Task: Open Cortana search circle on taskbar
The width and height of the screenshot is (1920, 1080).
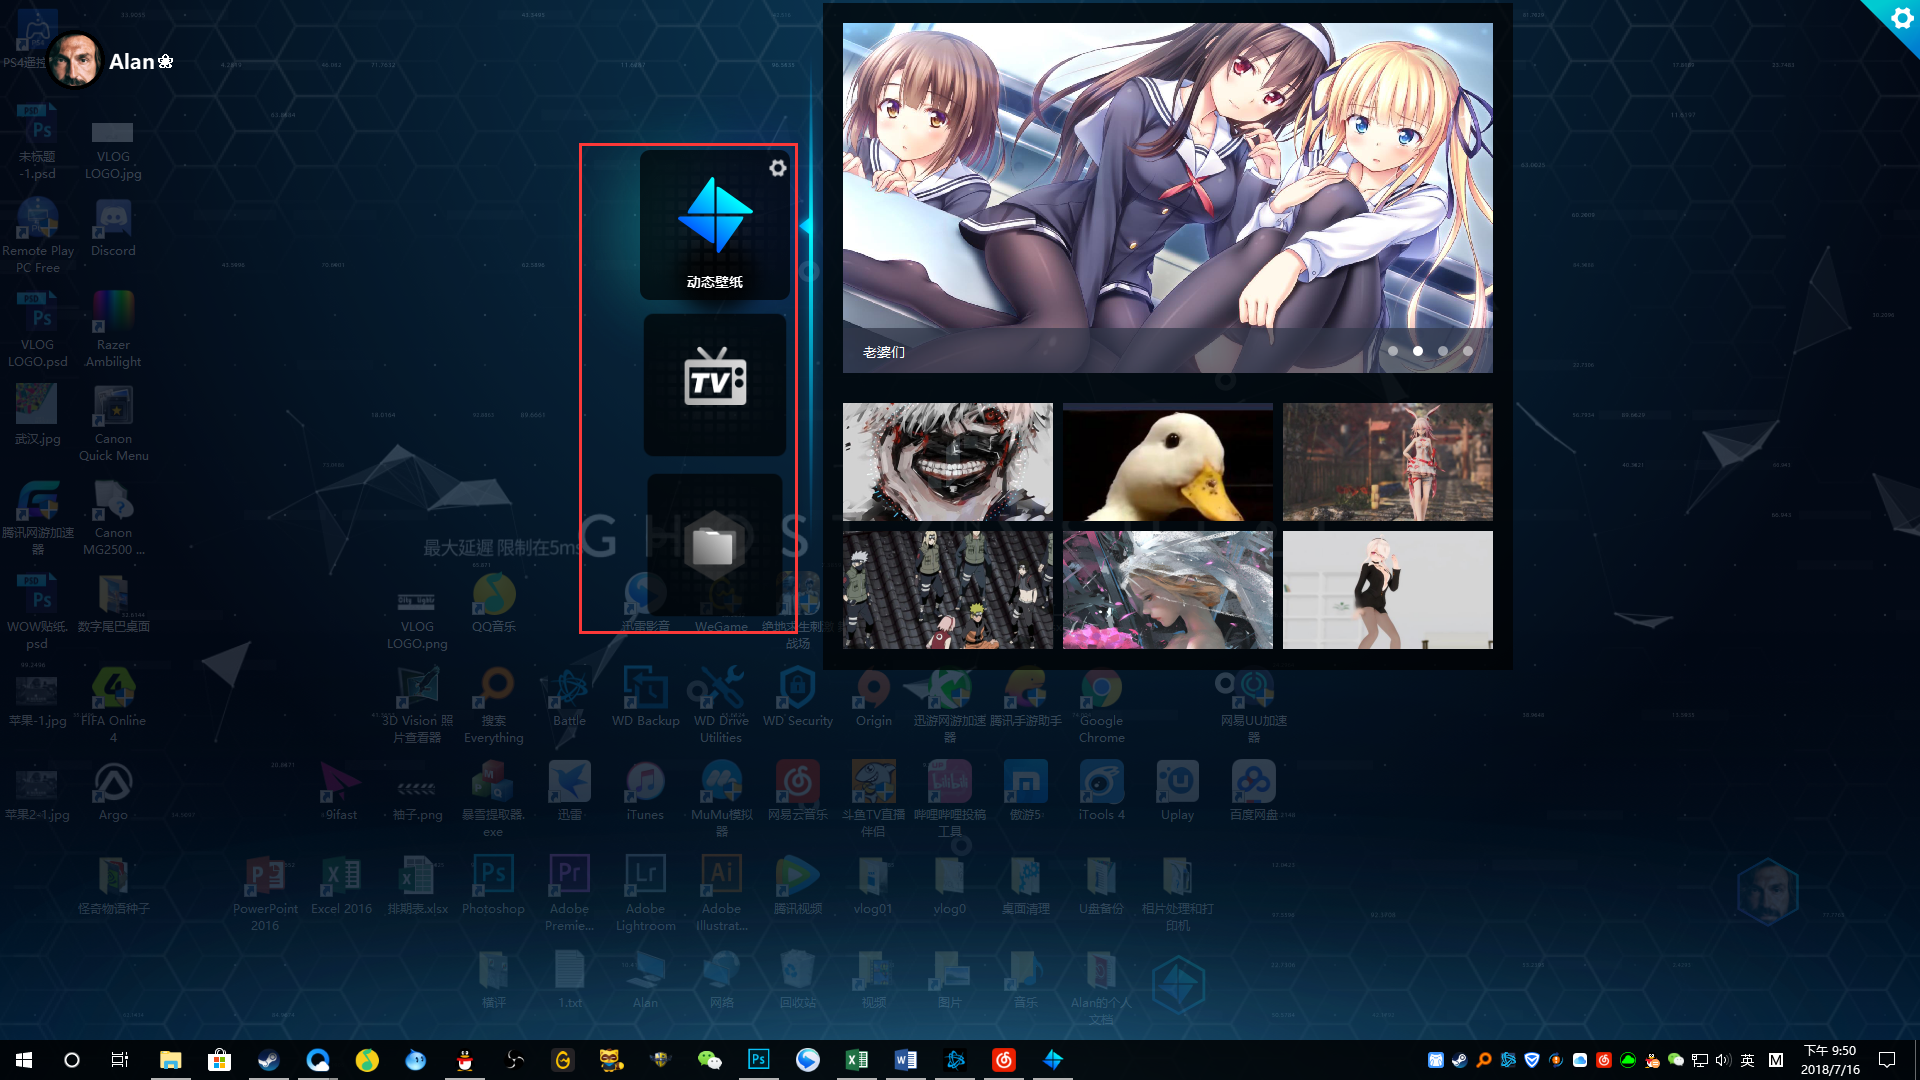Action: (72, 1060)
